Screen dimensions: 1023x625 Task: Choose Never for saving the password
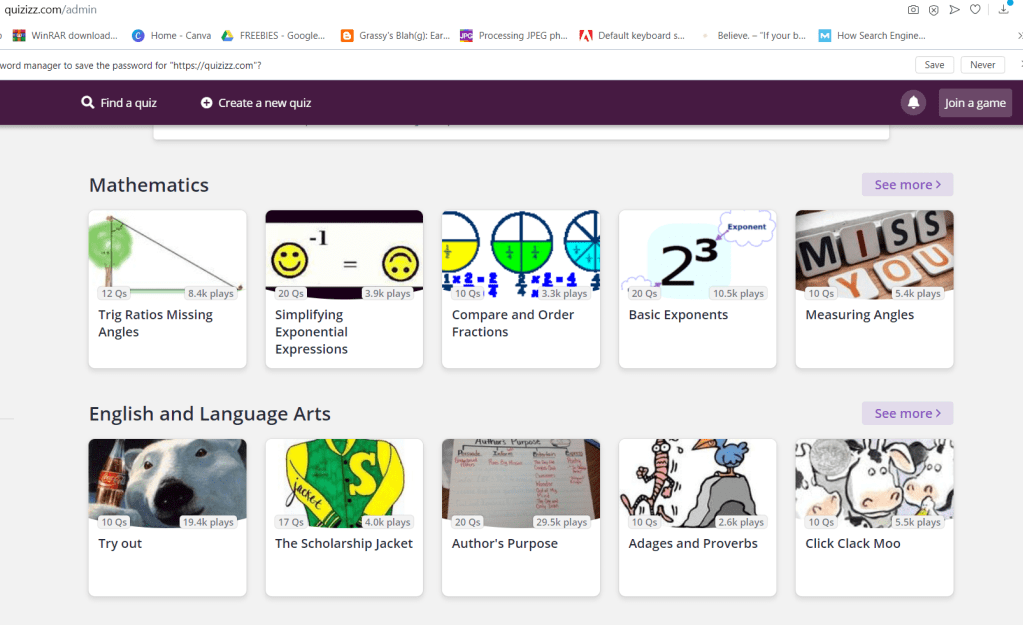982,65
